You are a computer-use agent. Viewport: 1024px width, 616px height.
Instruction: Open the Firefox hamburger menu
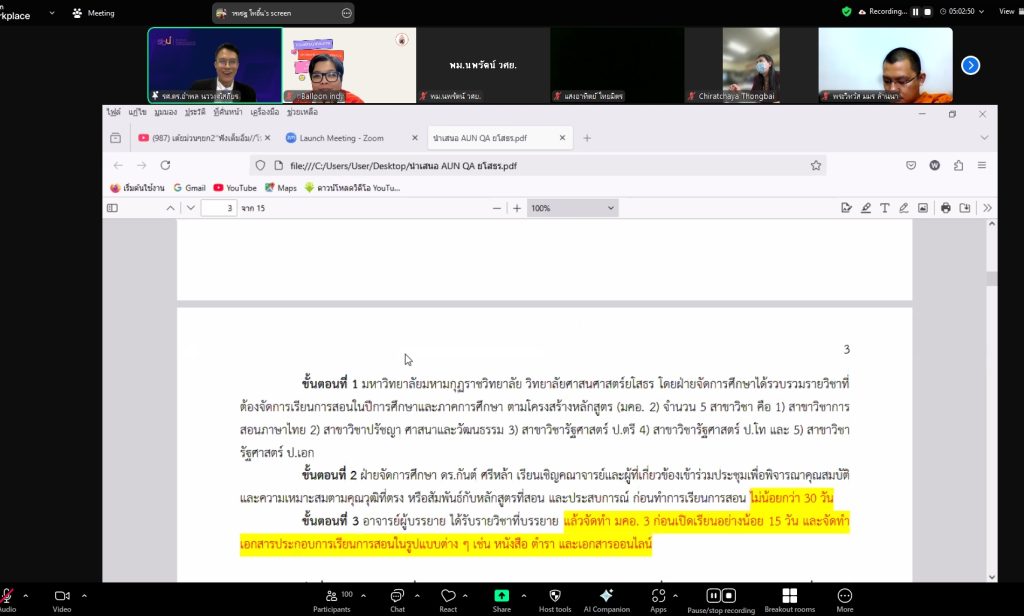click(982, 165)
